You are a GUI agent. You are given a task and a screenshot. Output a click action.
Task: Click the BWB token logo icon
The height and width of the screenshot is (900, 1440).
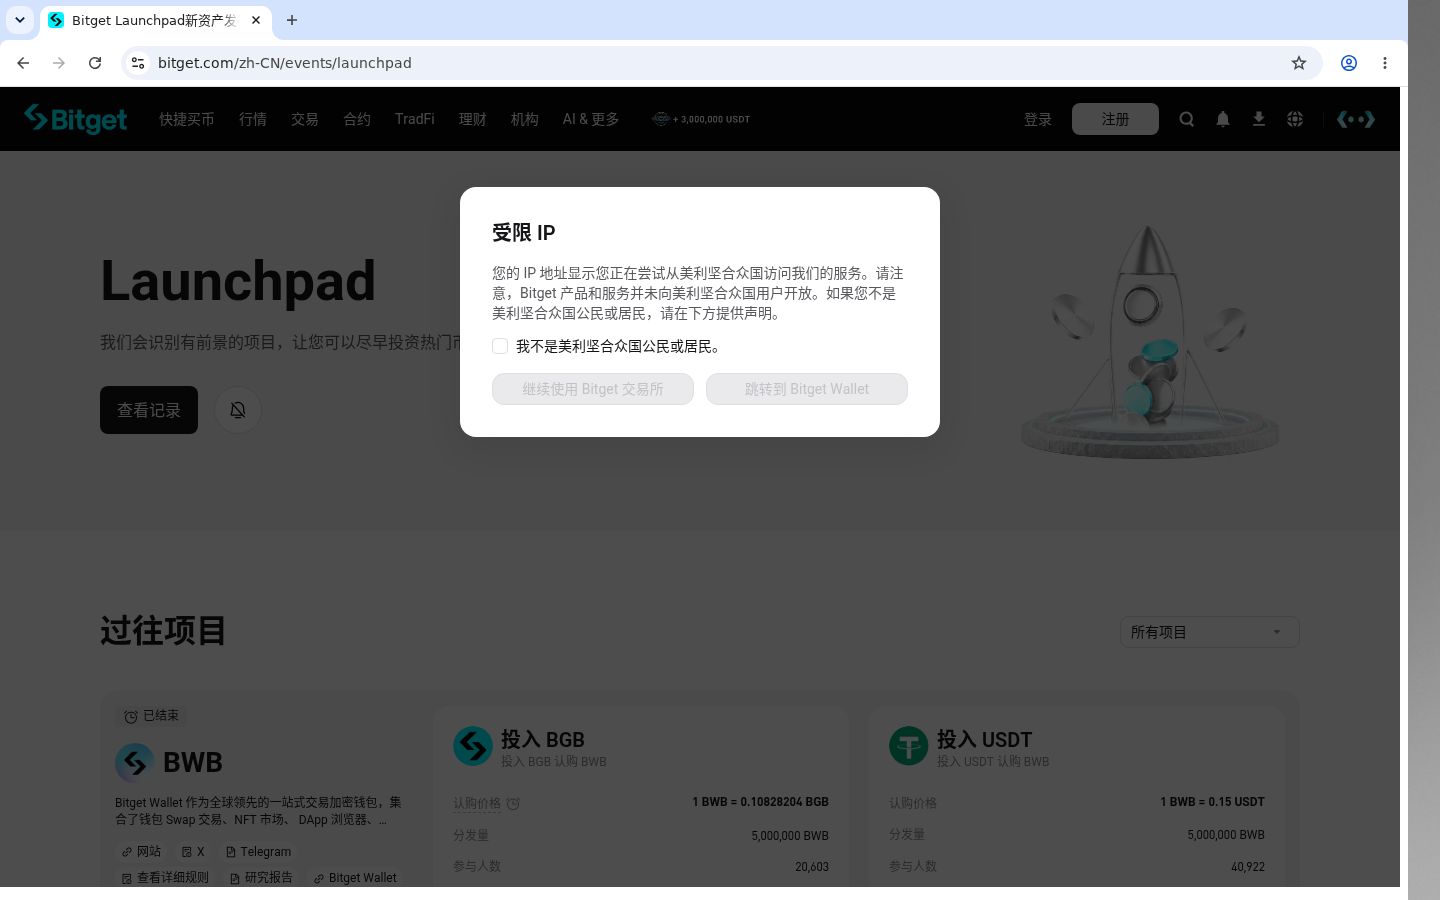[x=134, y=762]
